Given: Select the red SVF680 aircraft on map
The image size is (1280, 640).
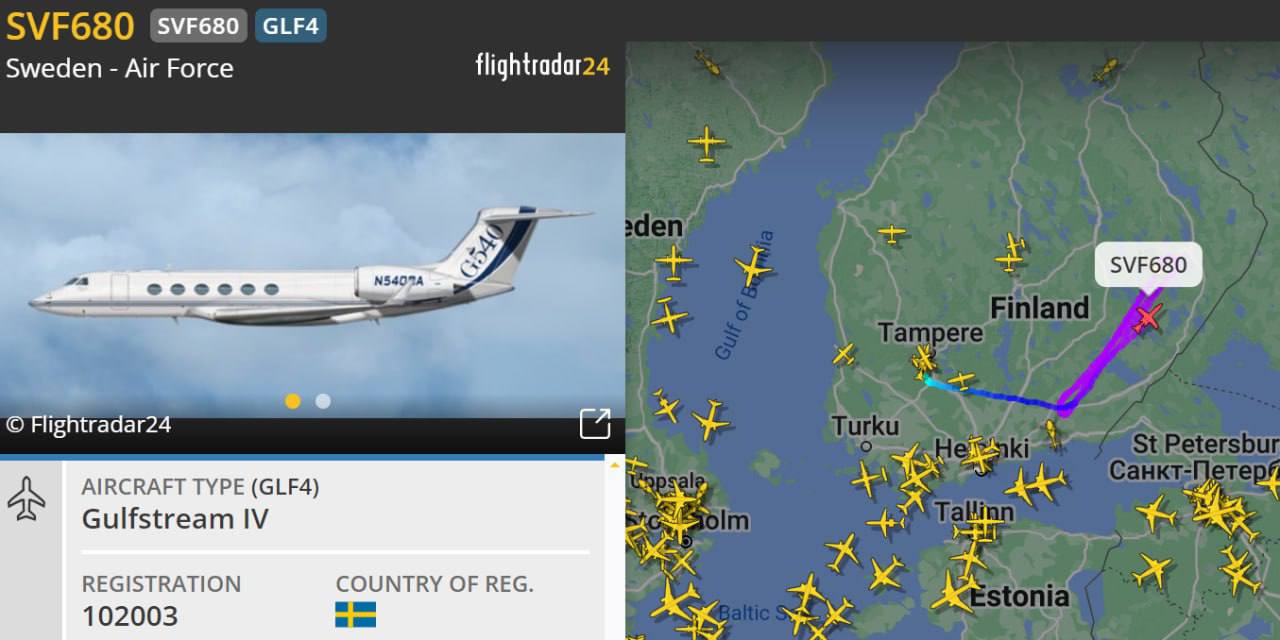Looking at the screenshot, I should 1148,318.
